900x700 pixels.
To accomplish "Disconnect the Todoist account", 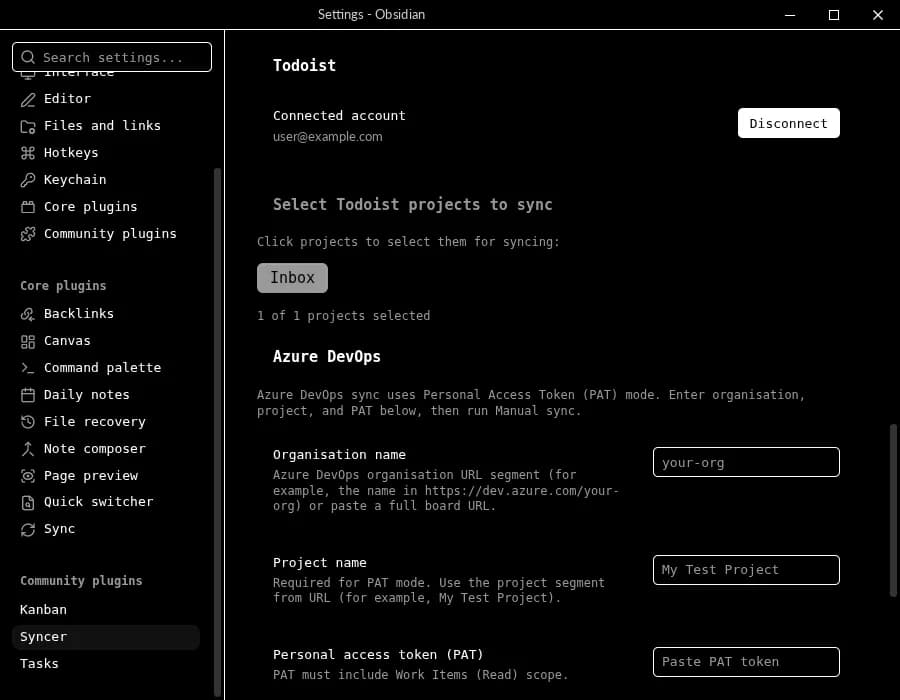I will tap(789, 123).
